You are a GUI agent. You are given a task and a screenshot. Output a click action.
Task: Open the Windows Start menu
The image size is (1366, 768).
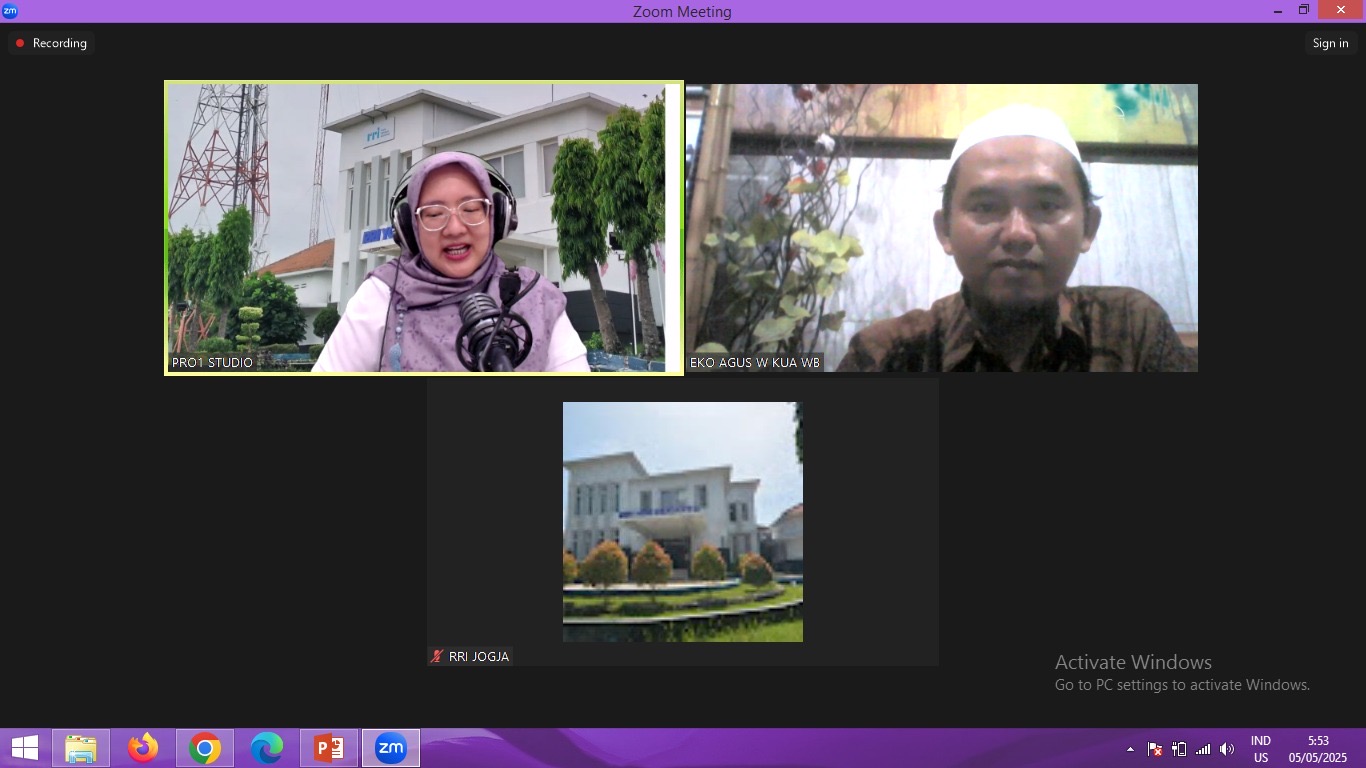[25, 748]
